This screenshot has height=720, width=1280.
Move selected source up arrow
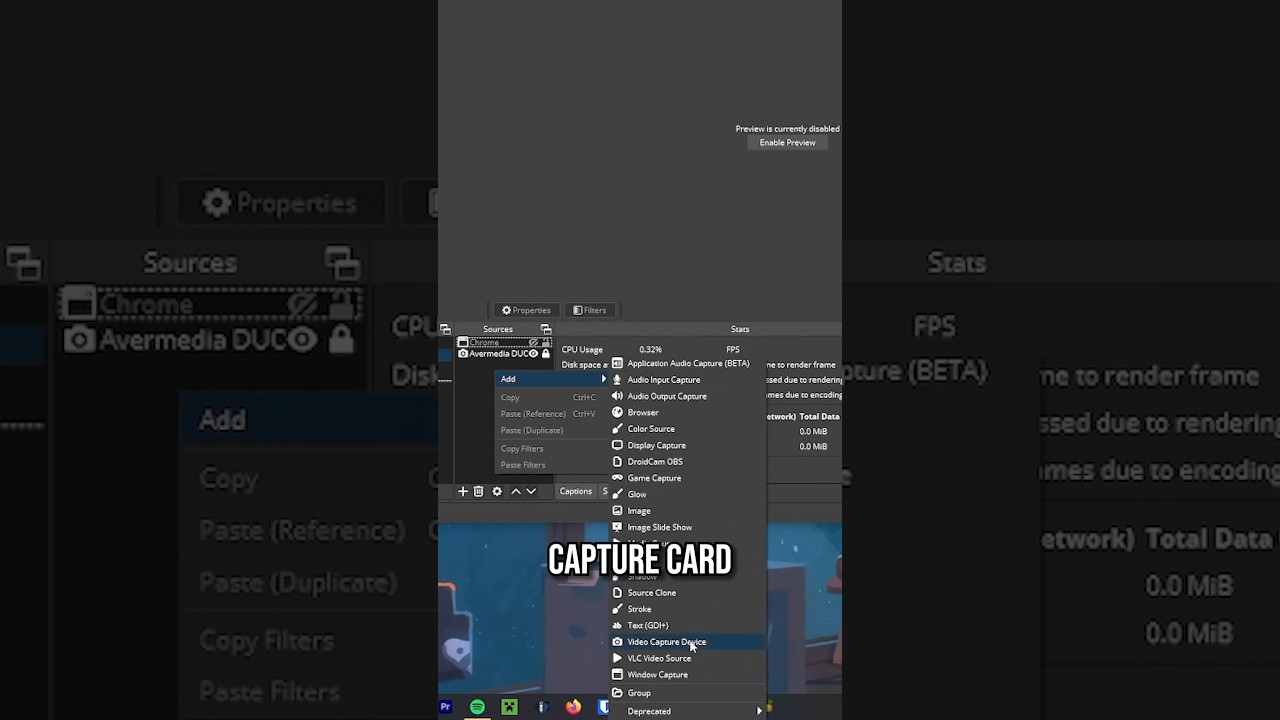(516, 491)
